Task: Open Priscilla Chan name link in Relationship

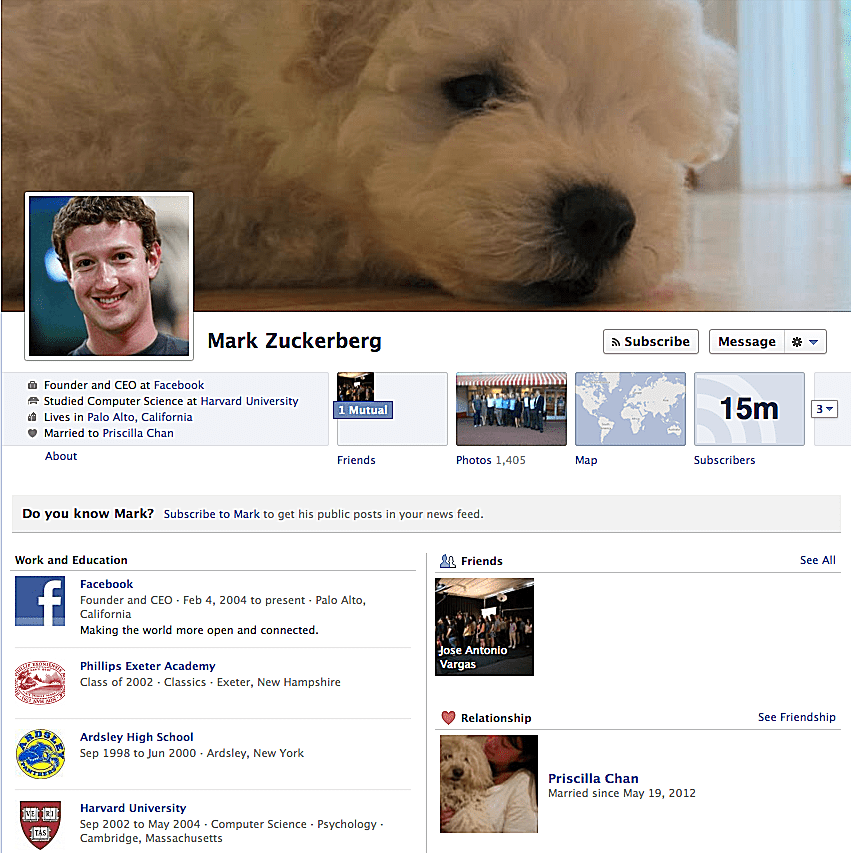Action: point(593,778)
